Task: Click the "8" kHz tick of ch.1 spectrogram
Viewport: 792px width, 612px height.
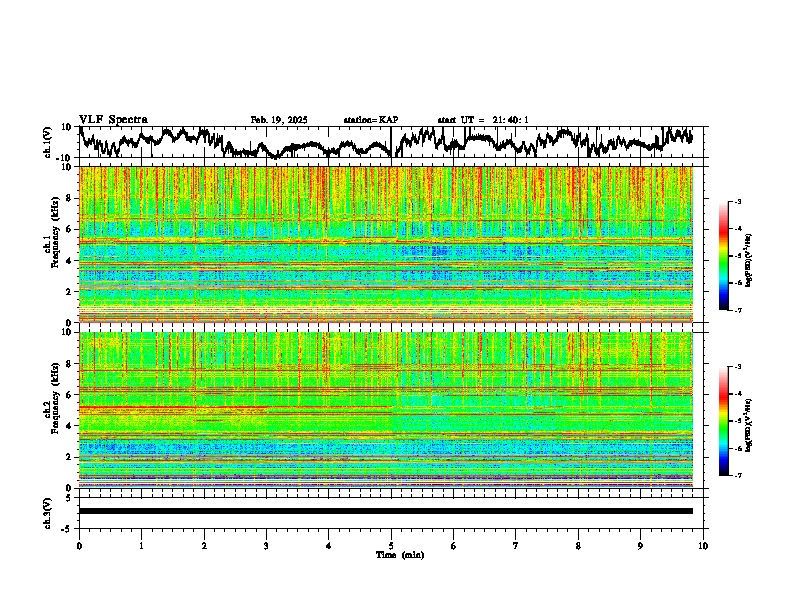Action: tap(71, 198)
